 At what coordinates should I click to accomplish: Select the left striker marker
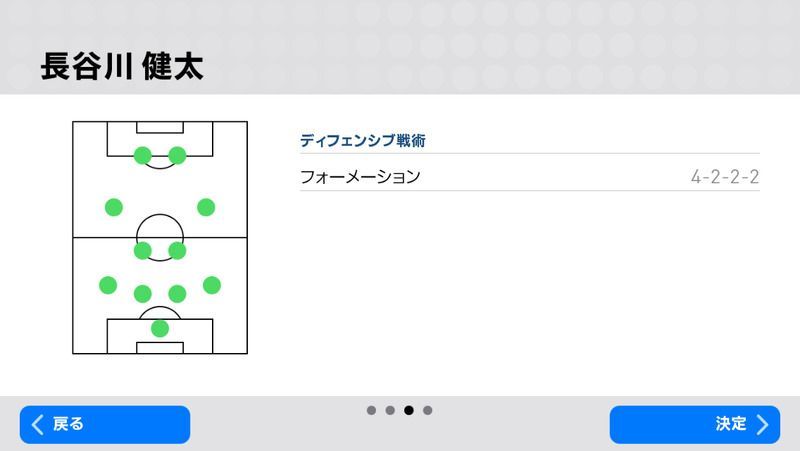click(x=142, y=155)
